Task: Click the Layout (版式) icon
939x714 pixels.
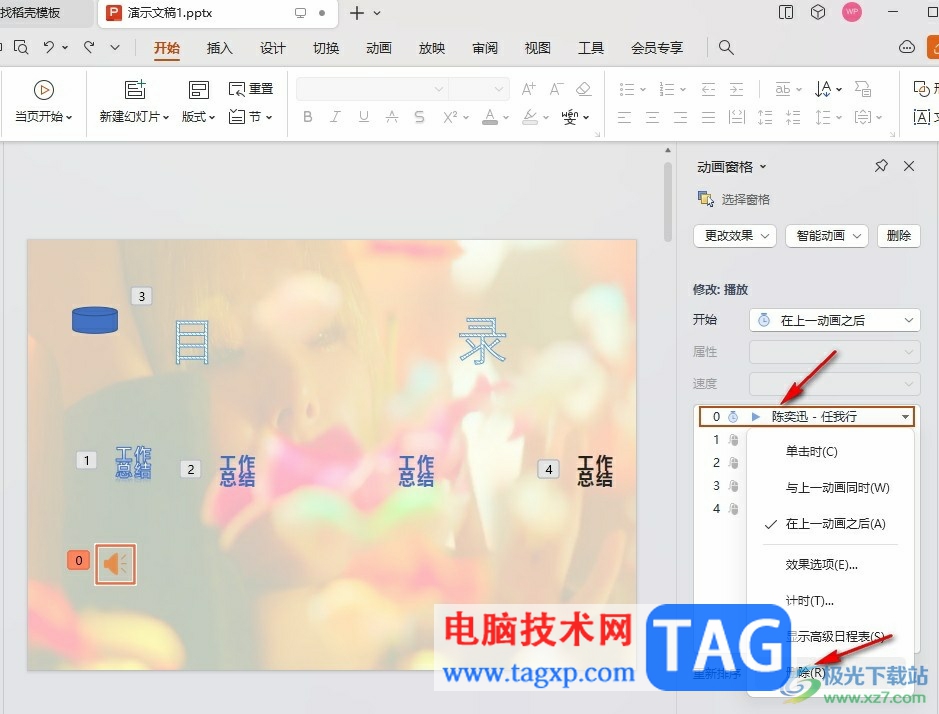Action: pyautogui.click(x=198, y=90)
